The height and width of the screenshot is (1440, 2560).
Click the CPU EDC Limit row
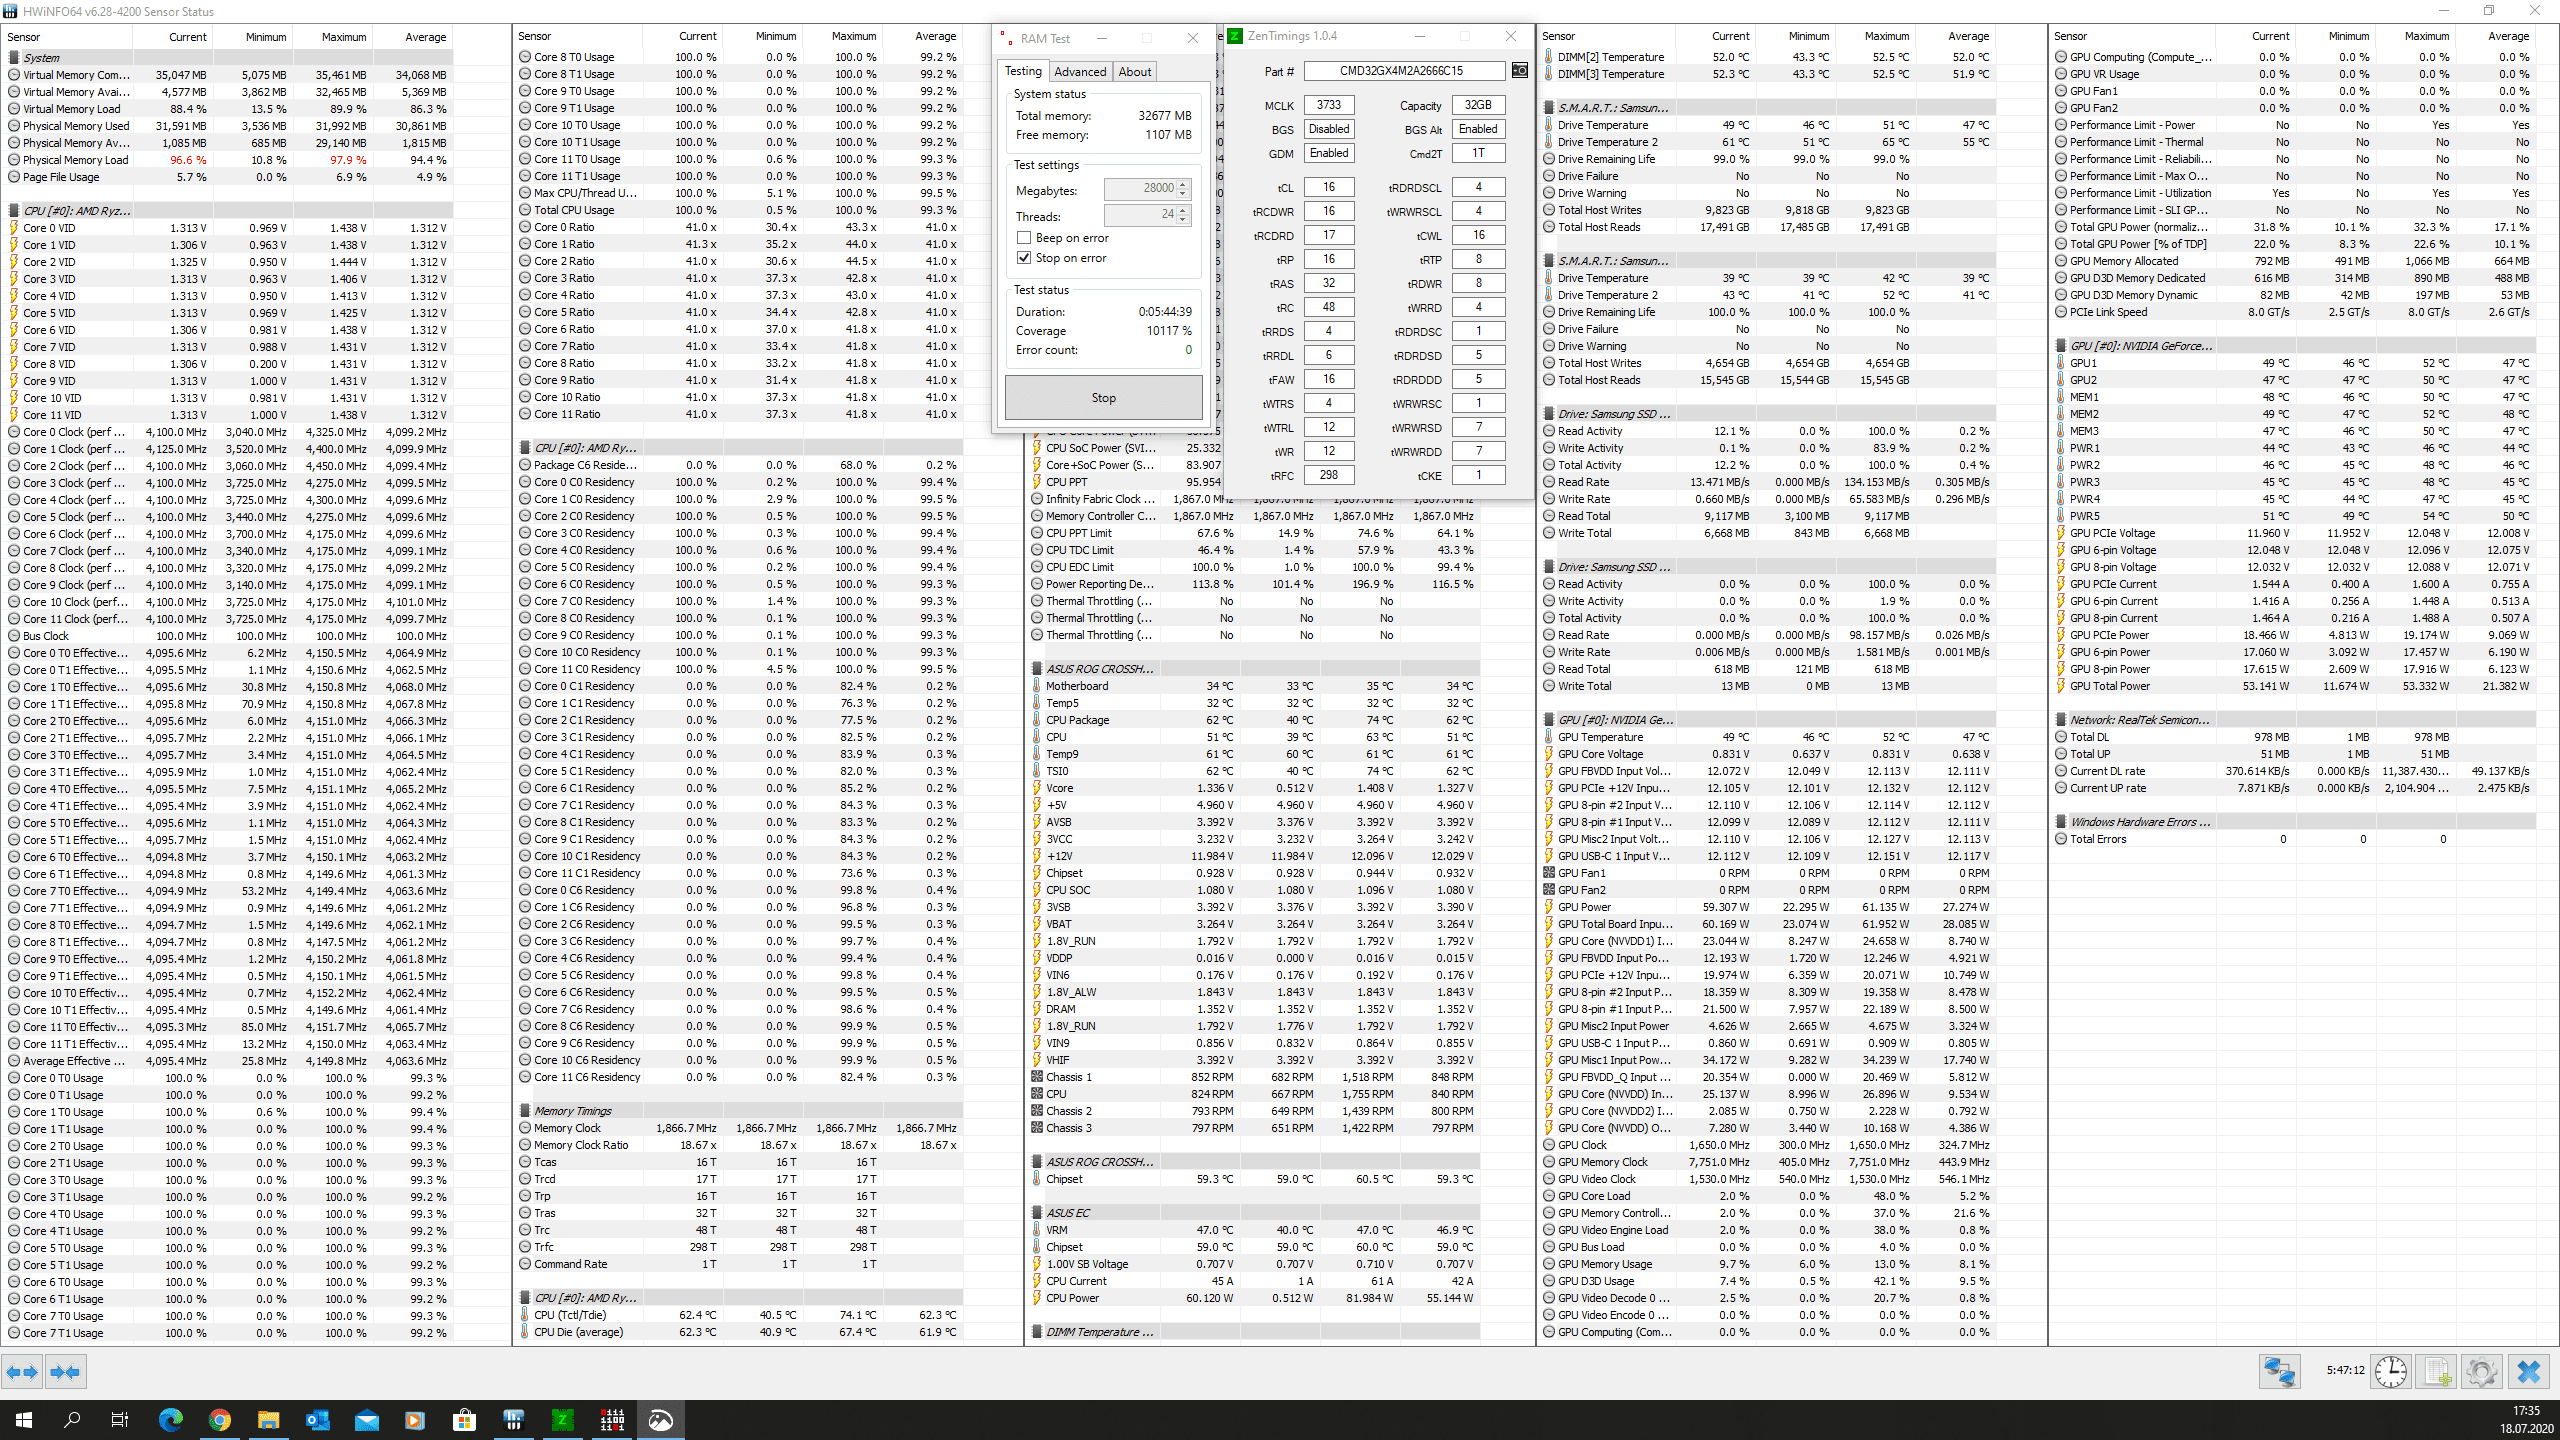pos(1255,567)
